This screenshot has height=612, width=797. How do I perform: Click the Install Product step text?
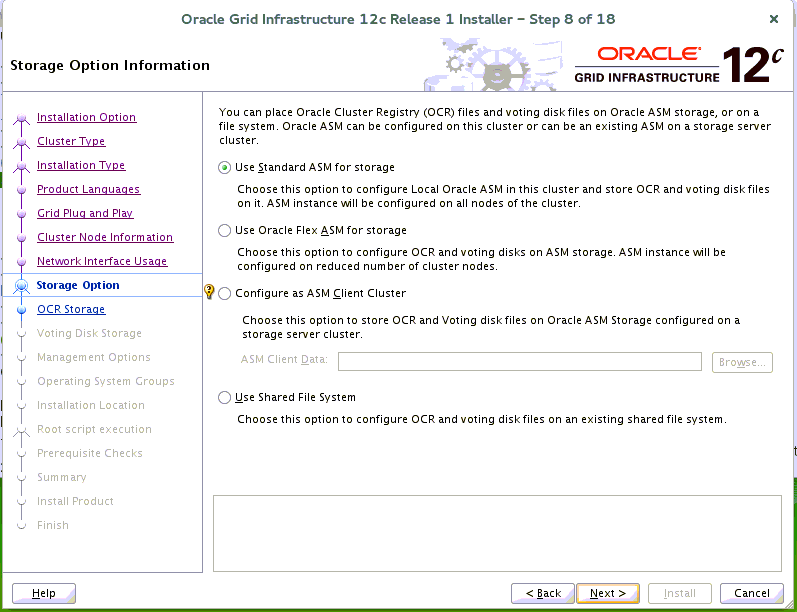click(75, 501)
